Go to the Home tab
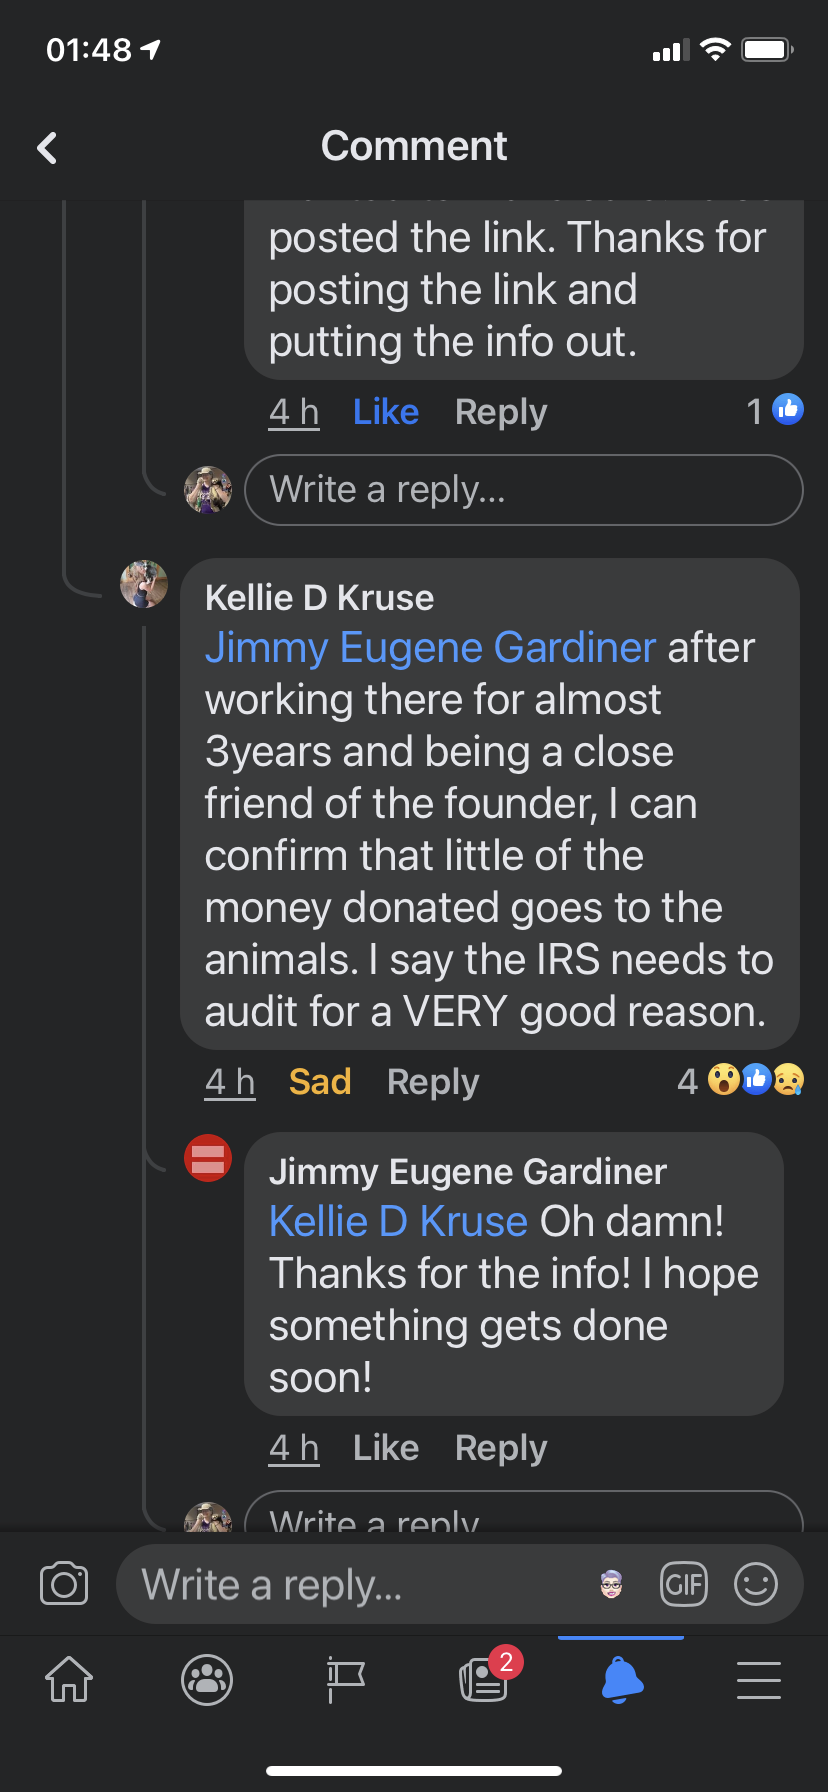This screenshot has height=1792, width=828. (69, 1679)
